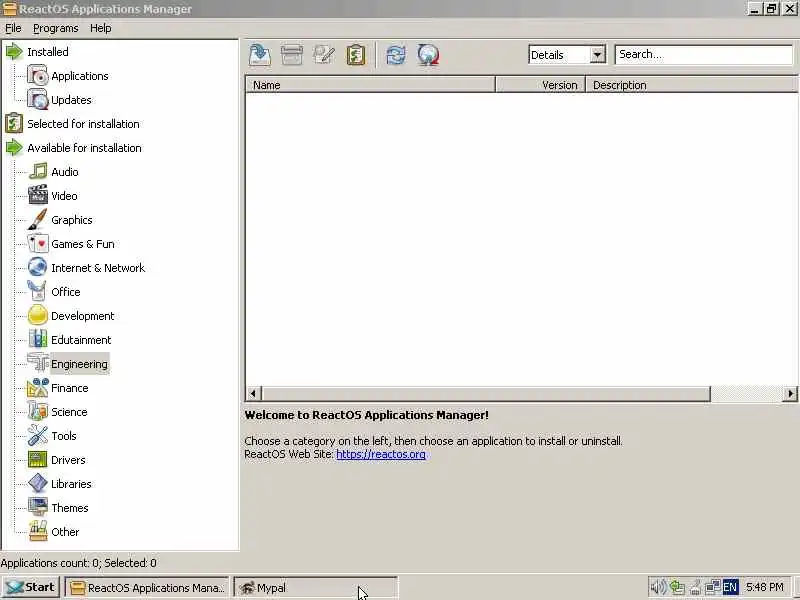Select the Audio category icon
Screen dimensions: 800x600
point(38,171)
